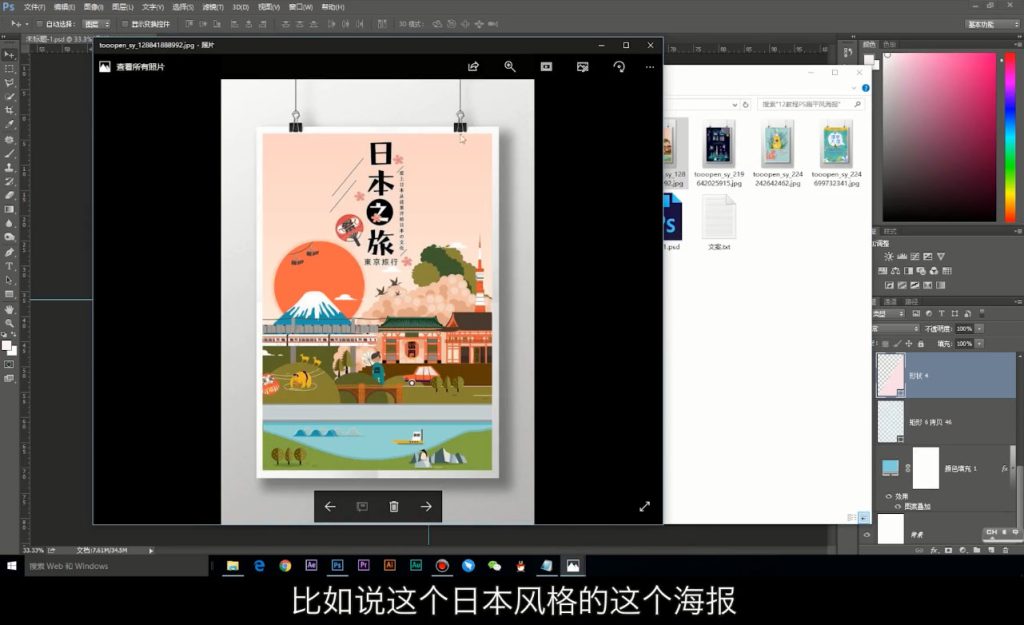1024x625 pixels.
Task: Open the 滤镜 menu
Action: click(x=211, y=7)
